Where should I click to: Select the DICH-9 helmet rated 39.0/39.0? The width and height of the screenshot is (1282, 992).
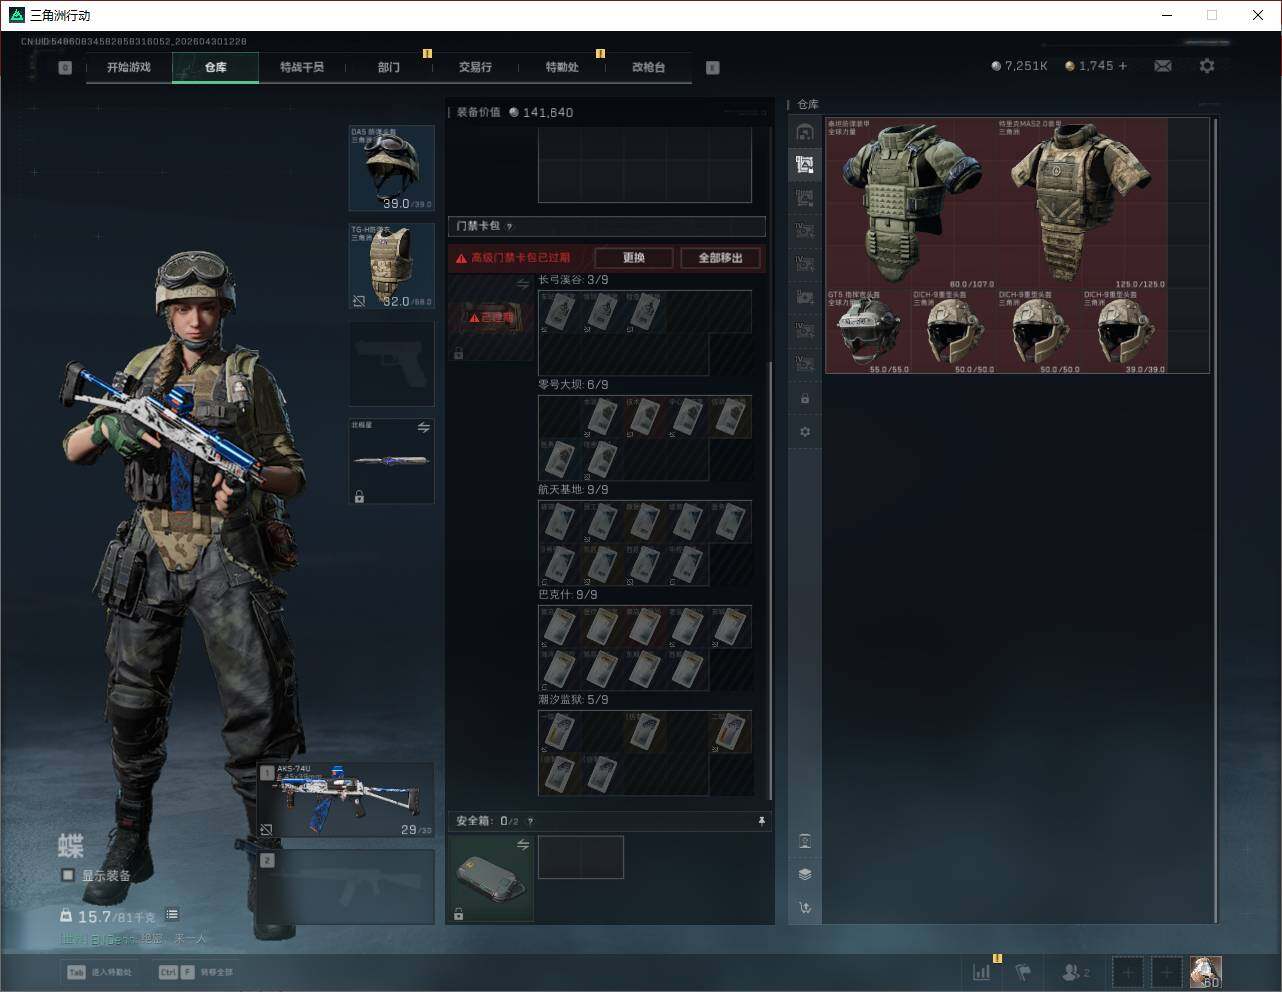coord(1125,332)
